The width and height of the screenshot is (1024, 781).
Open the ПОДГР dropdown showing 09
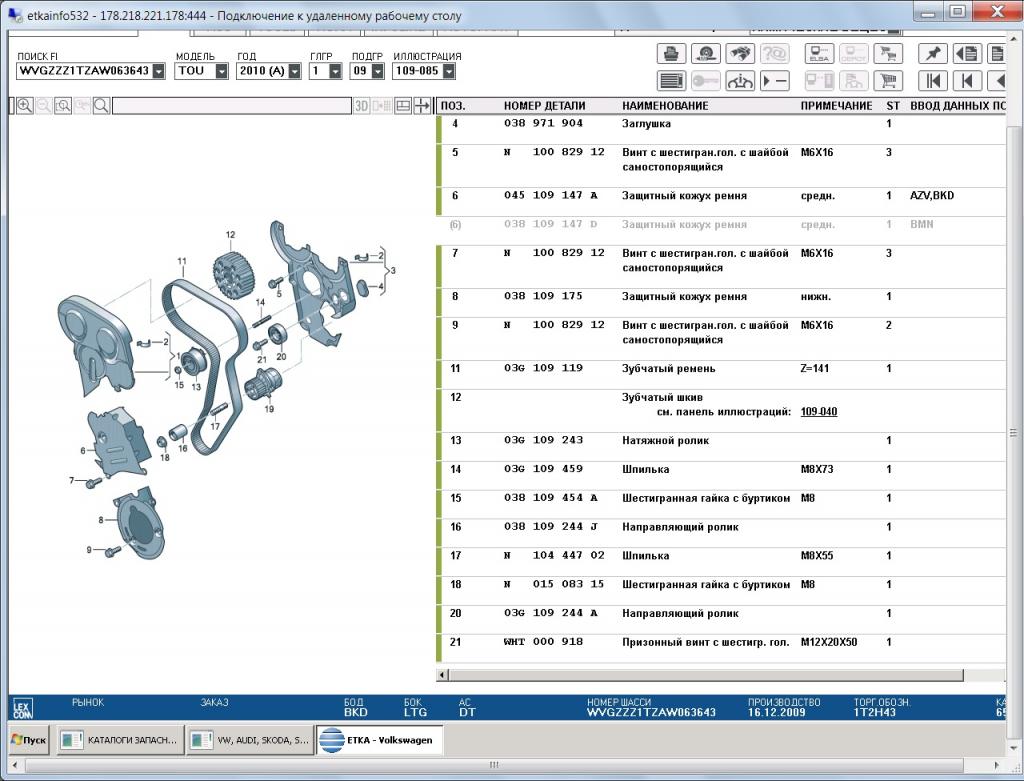(x=377, y=71)
